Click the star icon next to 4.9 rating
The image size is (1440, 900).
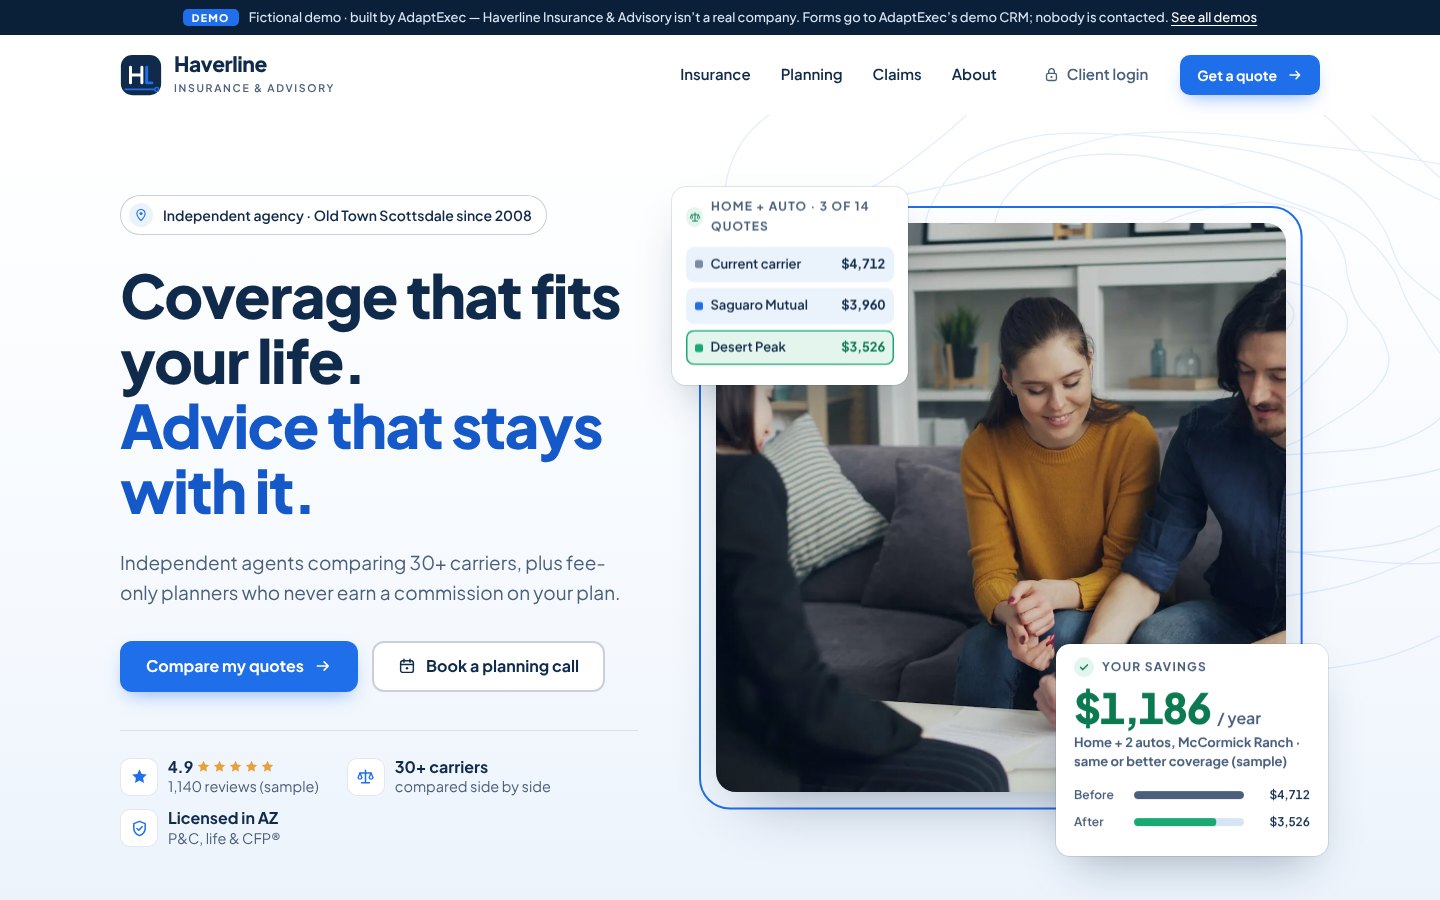(139, 777)
